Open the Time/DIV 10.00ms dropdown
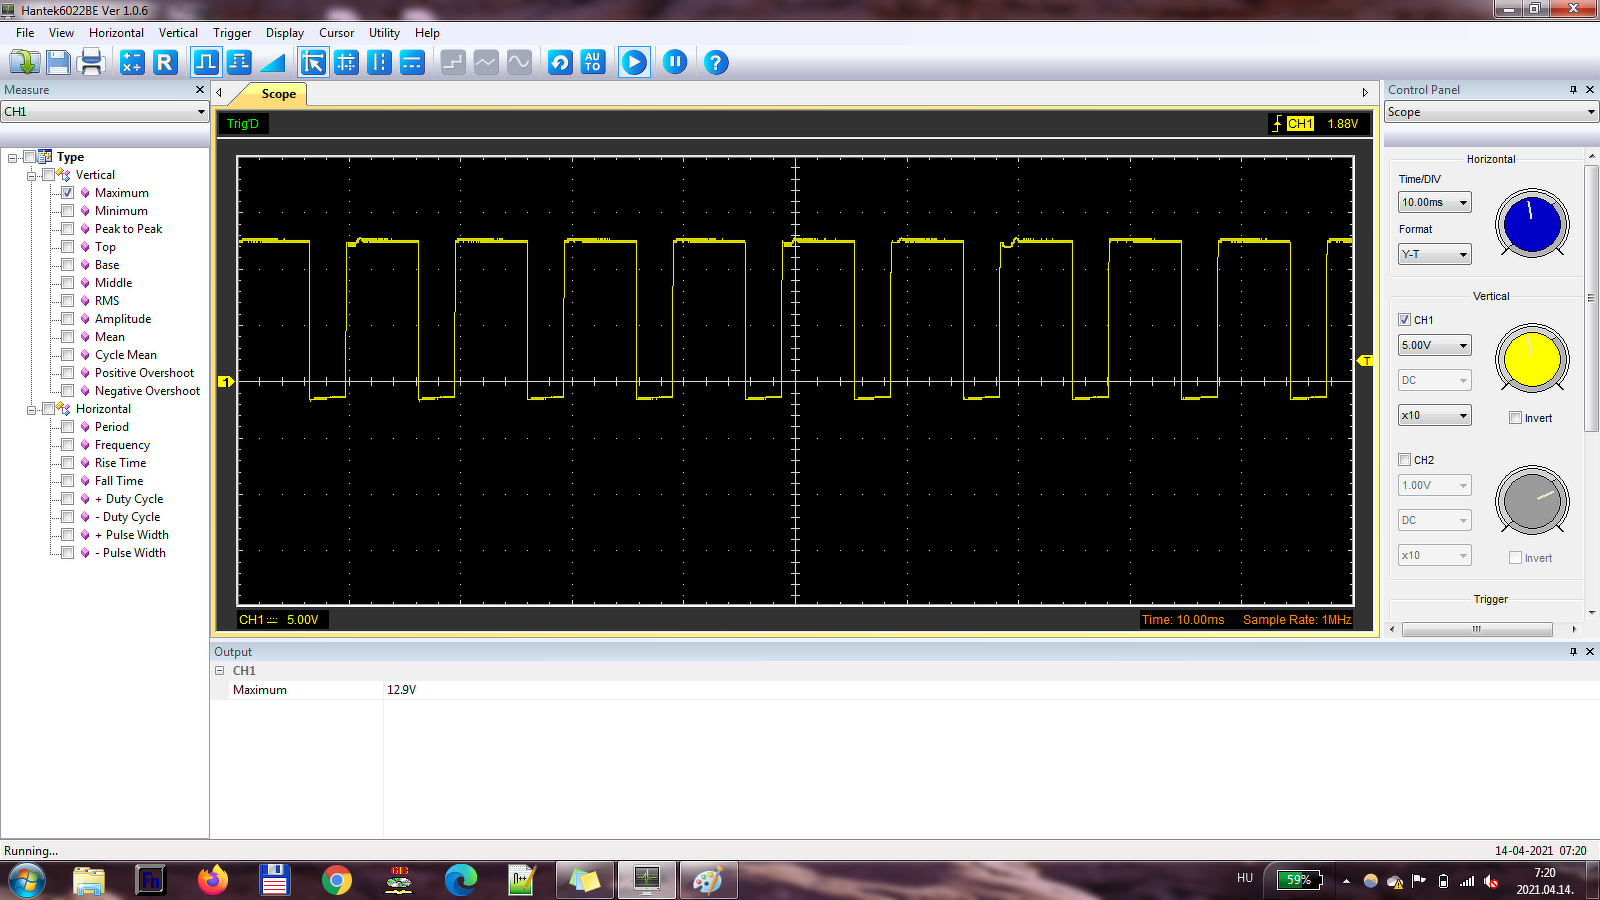Viewport: 1600px width, 900px height. click(x=1435, y=202)
